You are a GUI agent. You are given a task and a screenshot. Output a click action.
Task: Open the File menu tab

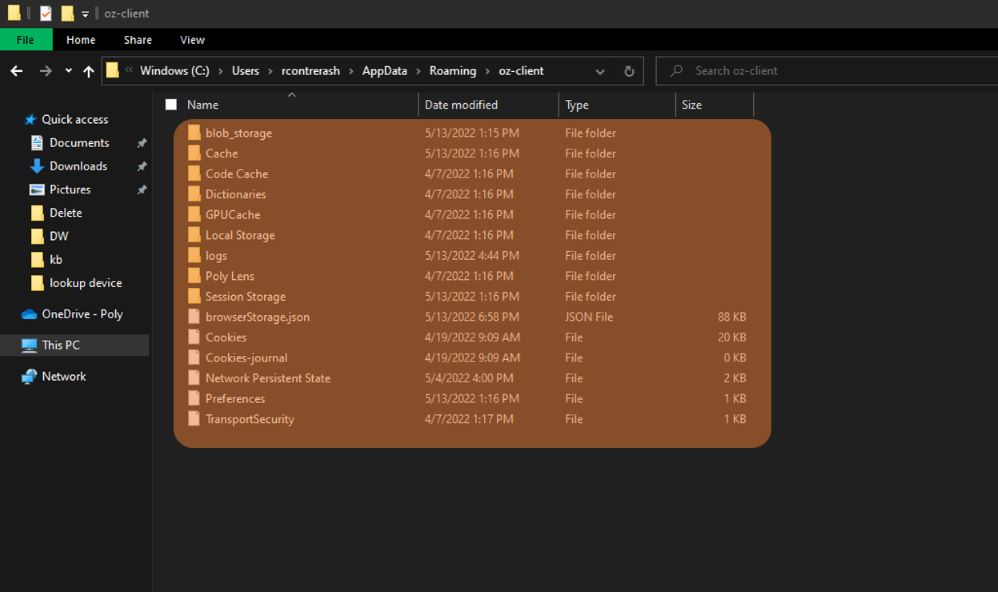point(25,40)
